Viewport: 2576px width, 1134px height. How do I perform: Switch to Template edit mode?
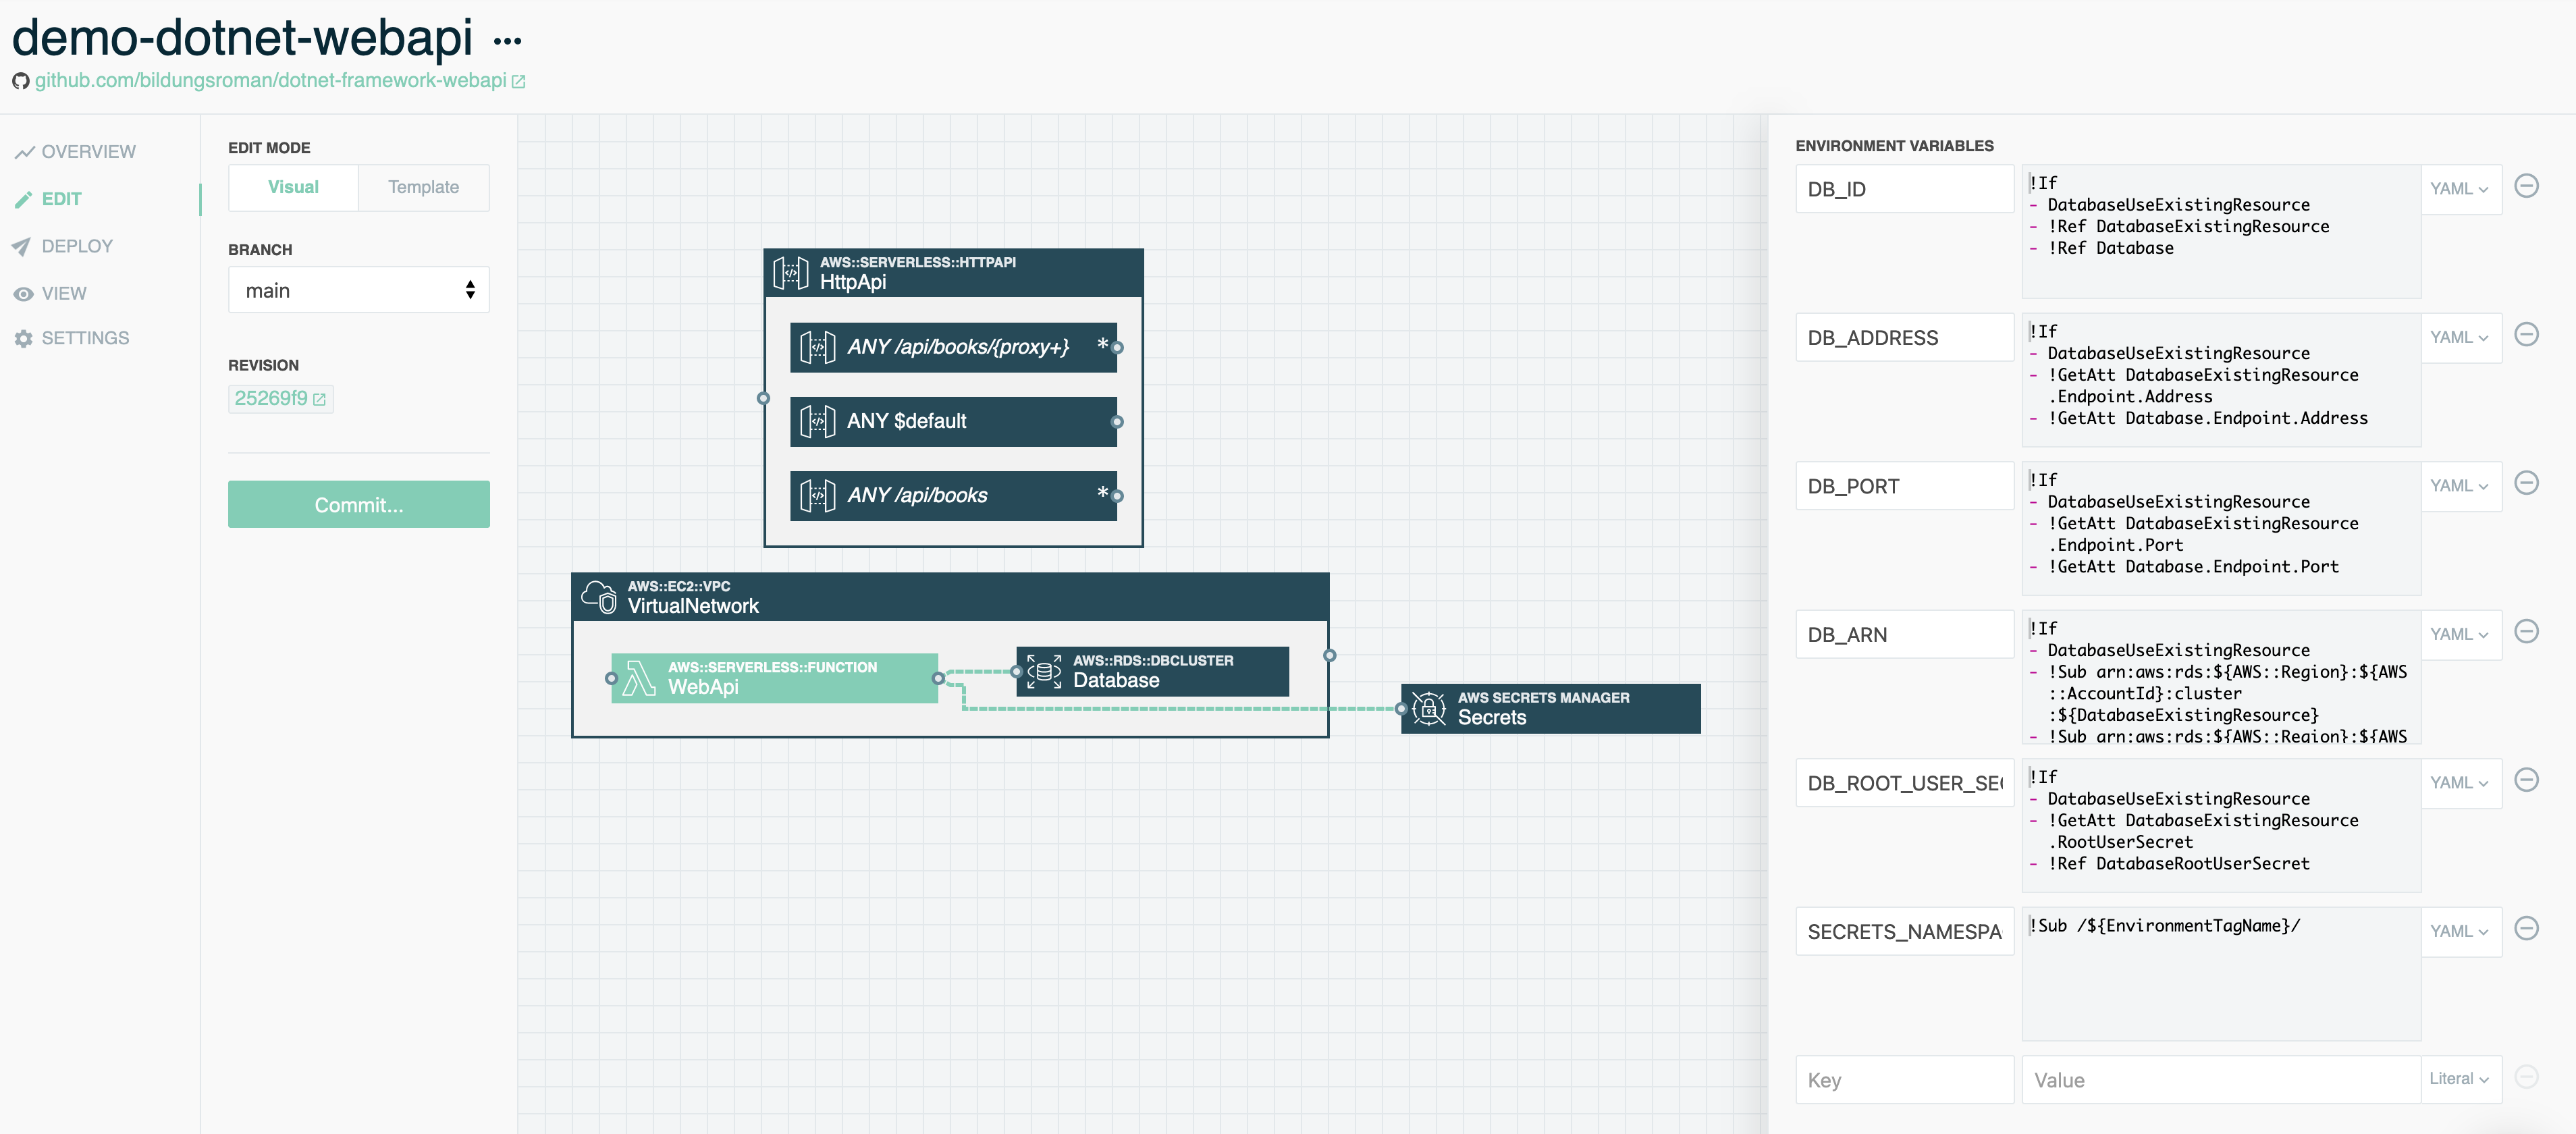pos(424,188)
